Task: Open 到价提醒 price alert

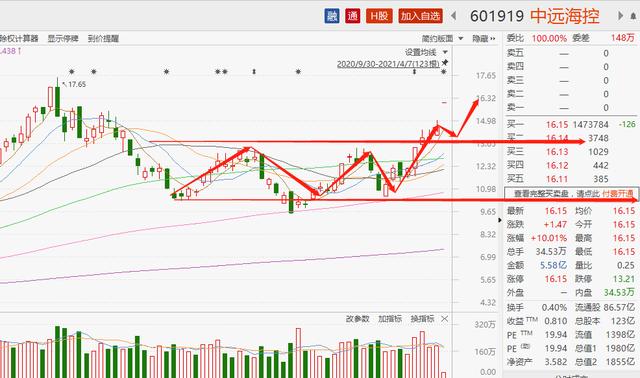Action: (103, 39)
